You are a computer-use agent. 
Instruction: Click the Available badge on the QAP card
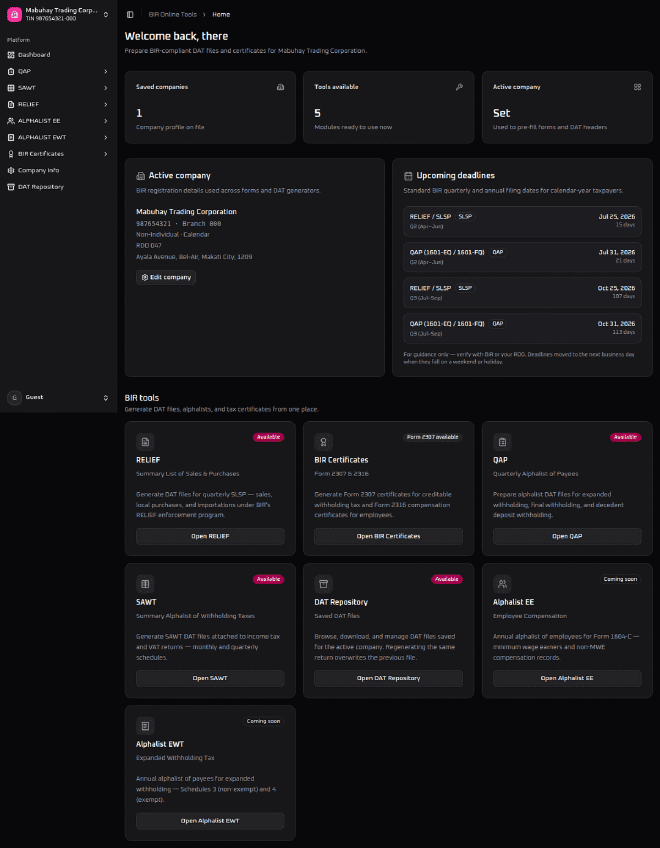point(626,437)
